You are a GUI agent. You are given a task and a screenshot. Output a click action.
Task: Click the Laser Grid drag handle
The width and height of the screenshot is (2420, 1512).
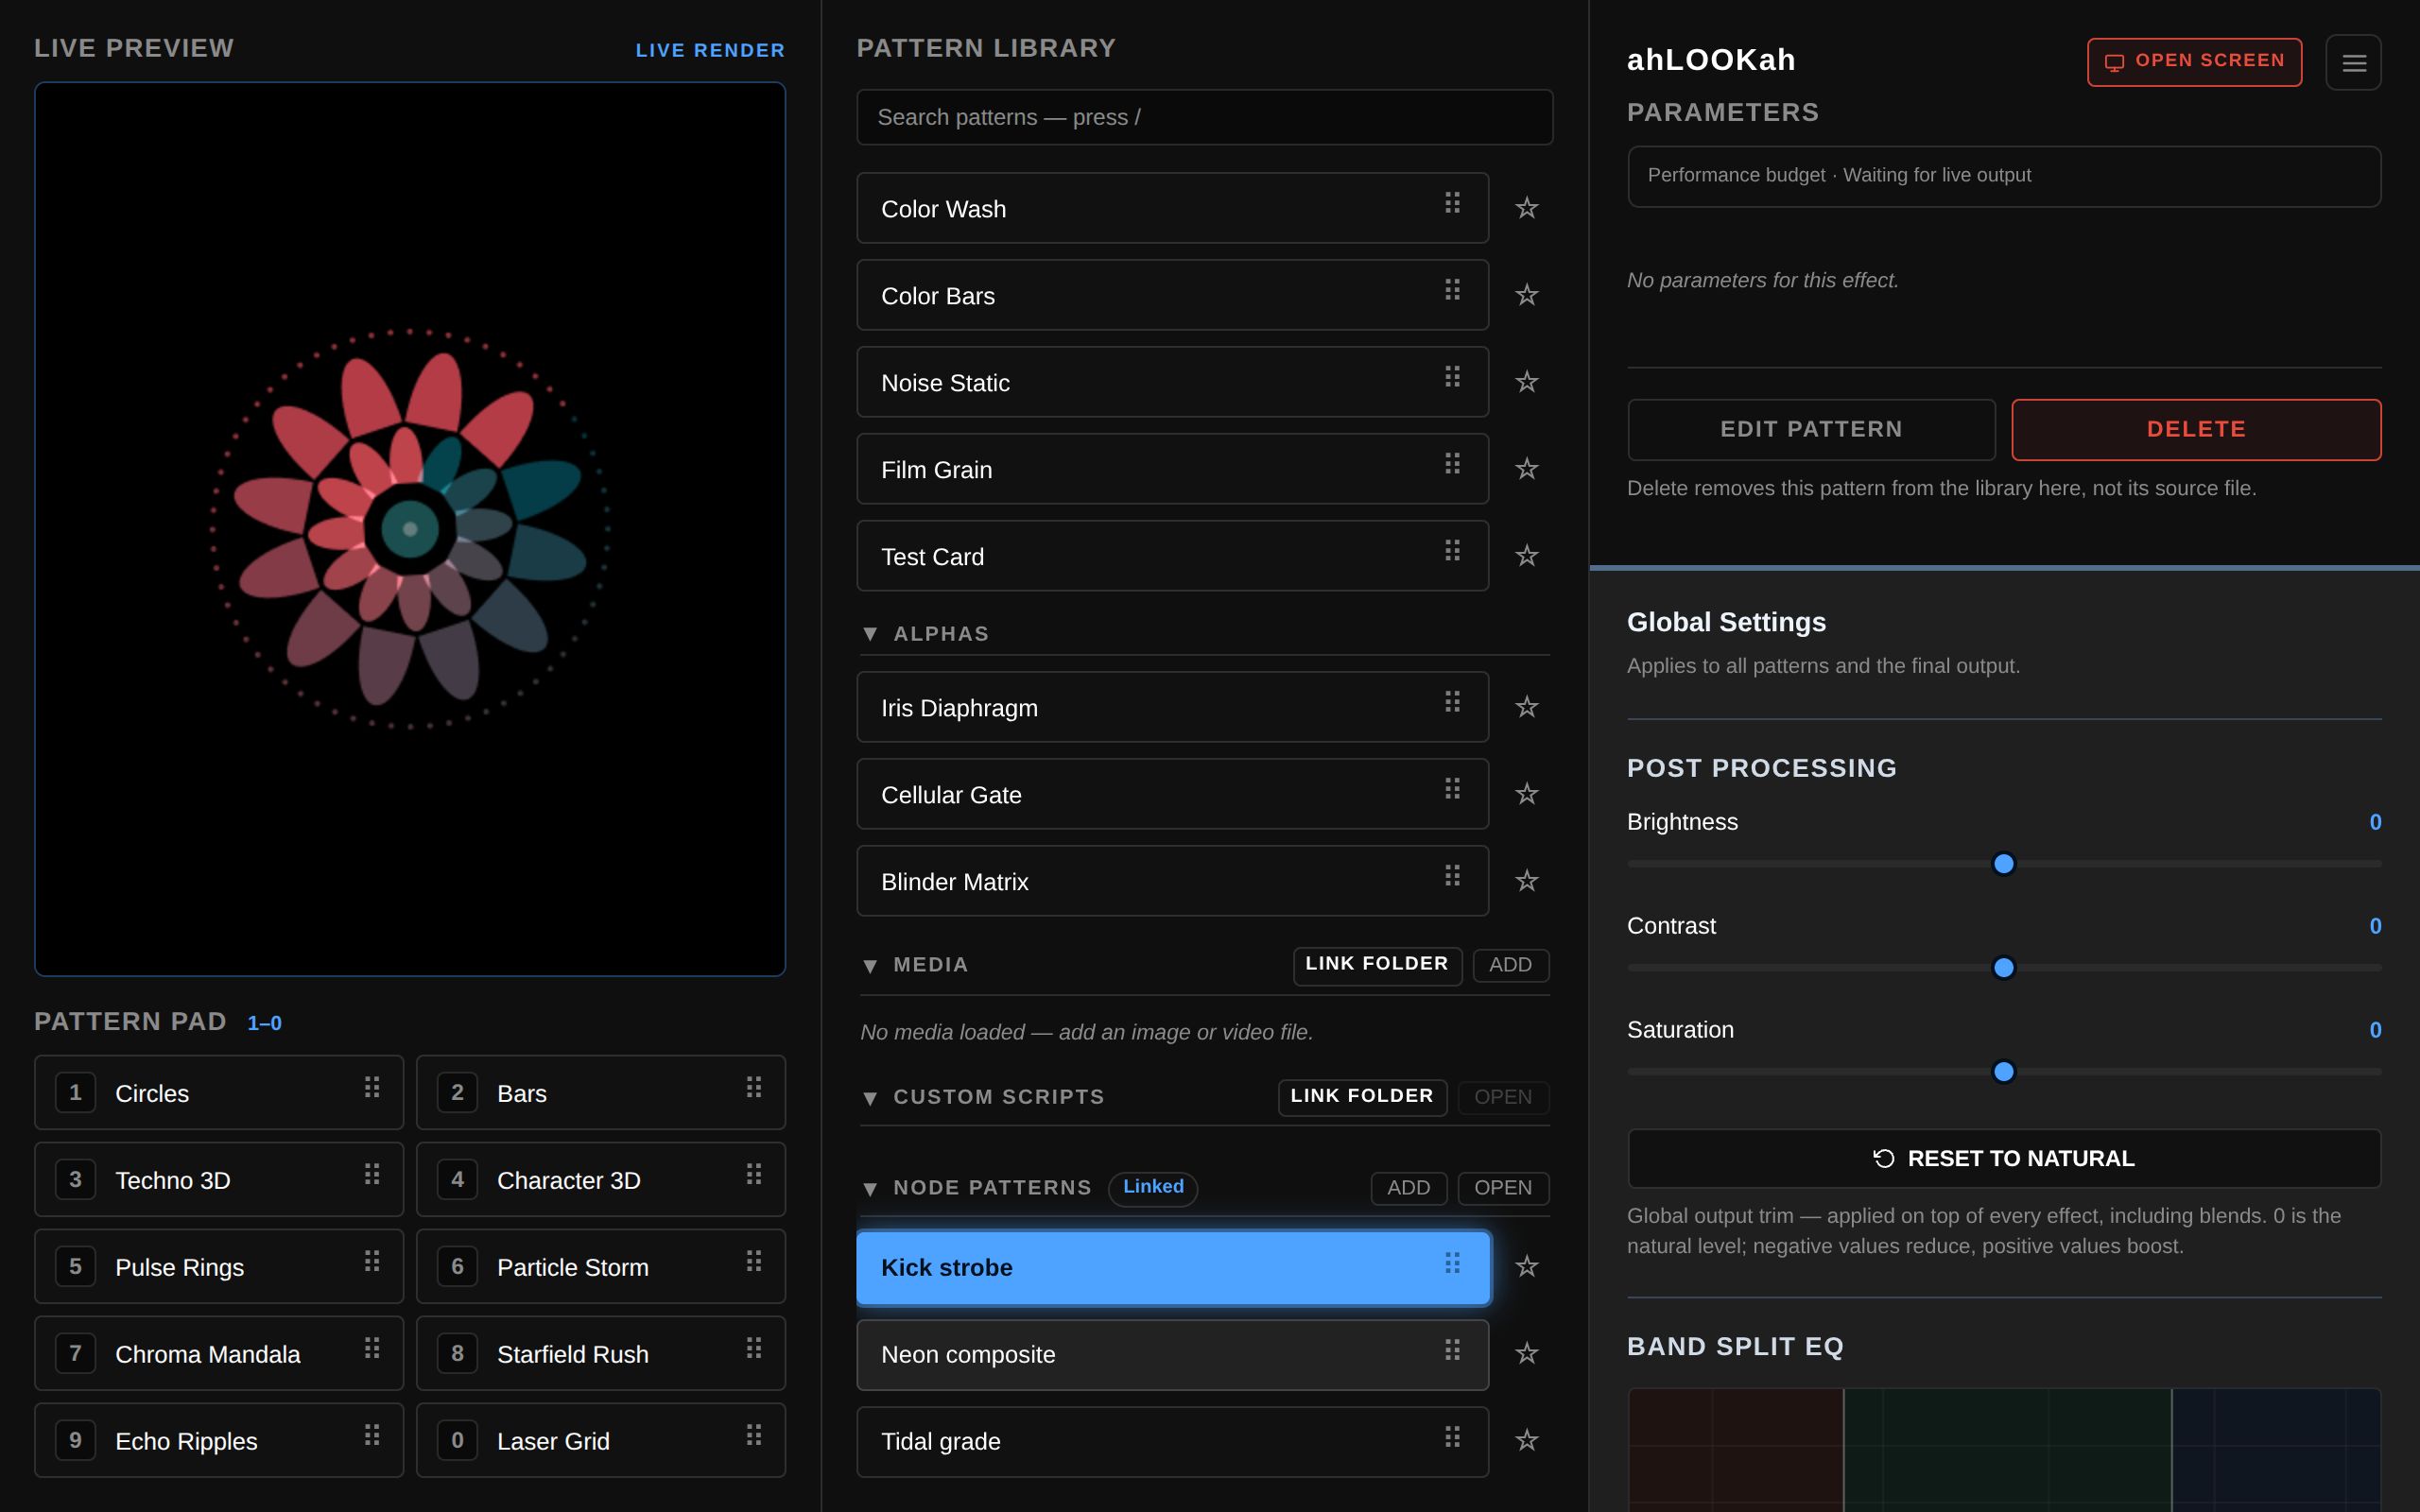click(x=754, y=1436)
